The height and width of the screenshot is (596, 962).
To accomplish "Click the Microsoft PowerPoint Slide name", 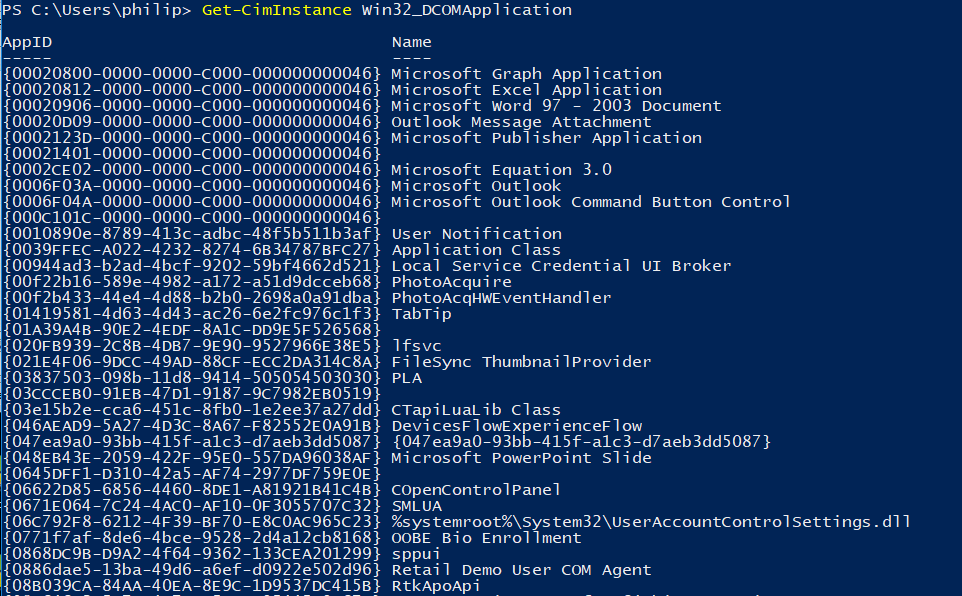I will pyautogui.click(x=521, y=458).
